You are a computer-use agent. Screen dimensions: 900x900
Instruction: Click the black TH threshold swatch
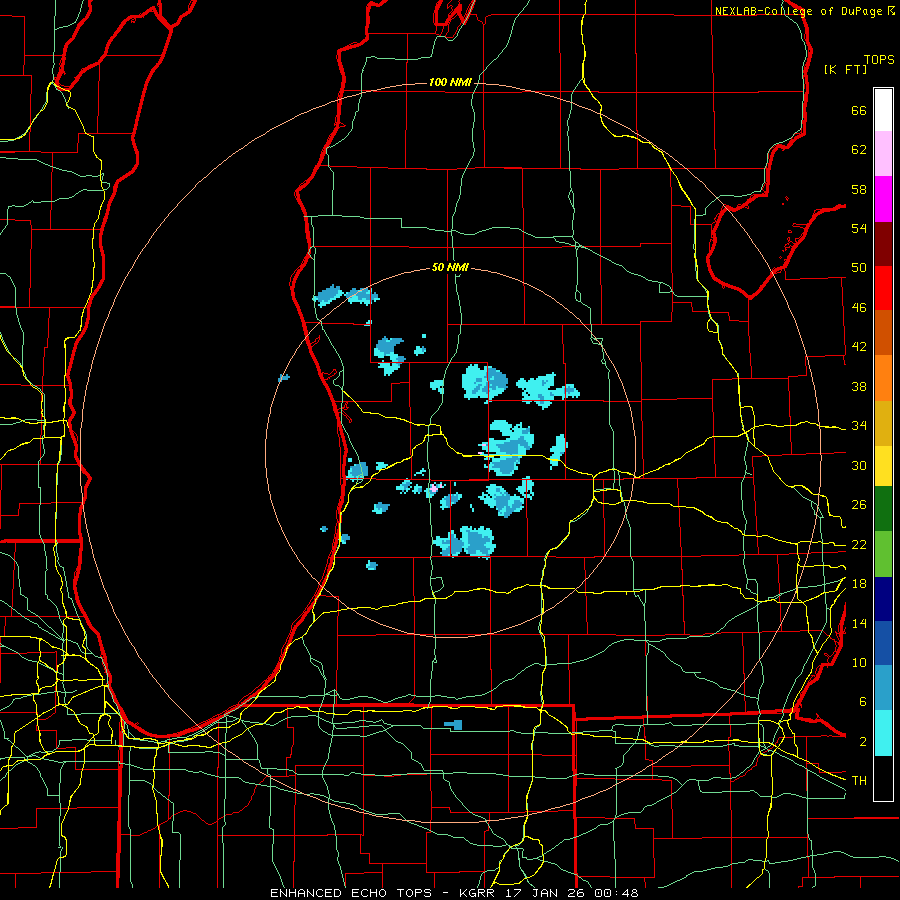click(x=883, y=778)
